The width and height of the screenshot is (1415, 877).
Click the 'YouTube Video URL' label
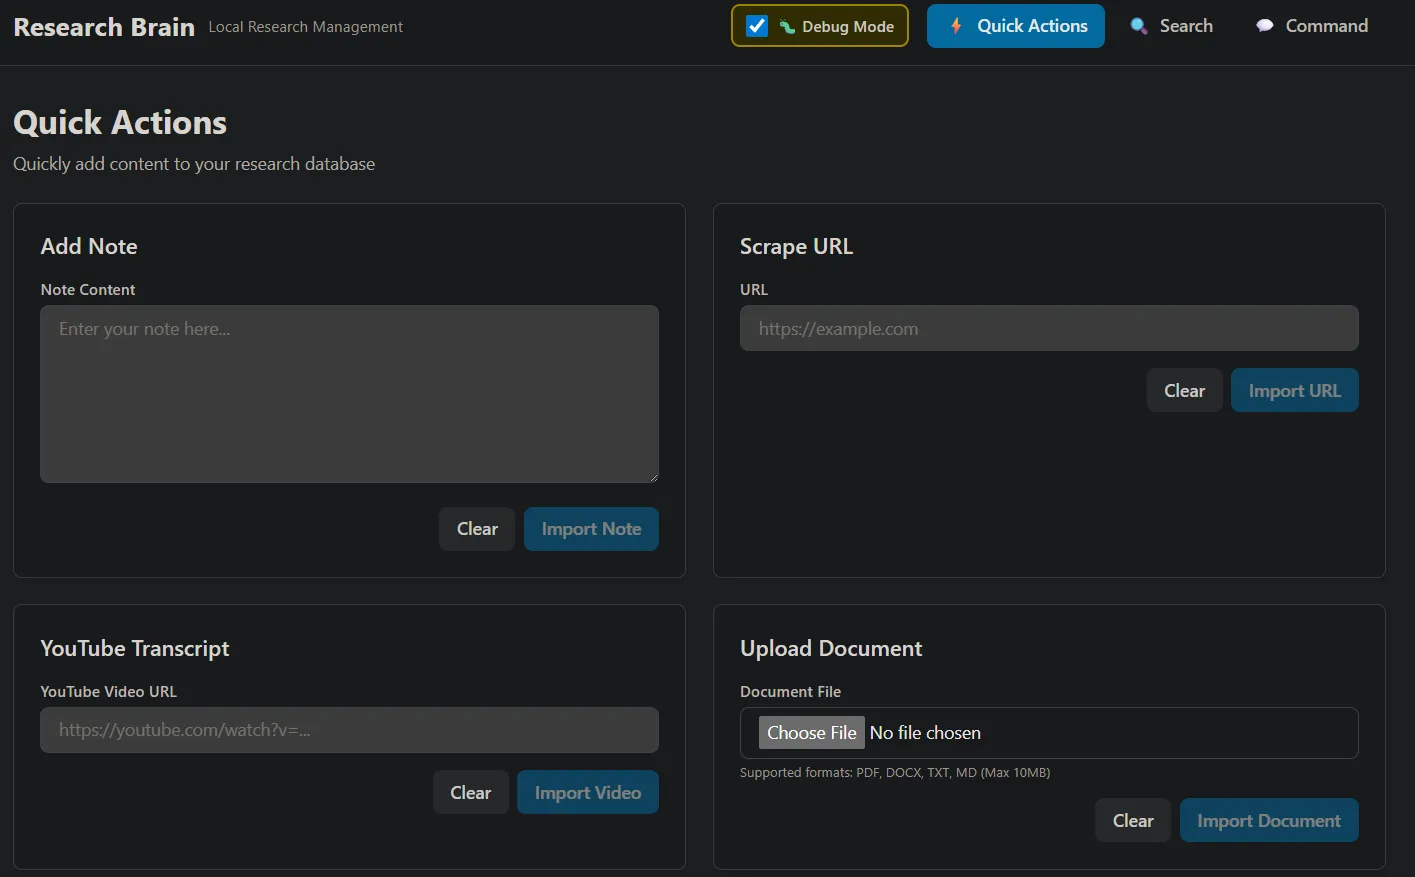click(108, 691)
